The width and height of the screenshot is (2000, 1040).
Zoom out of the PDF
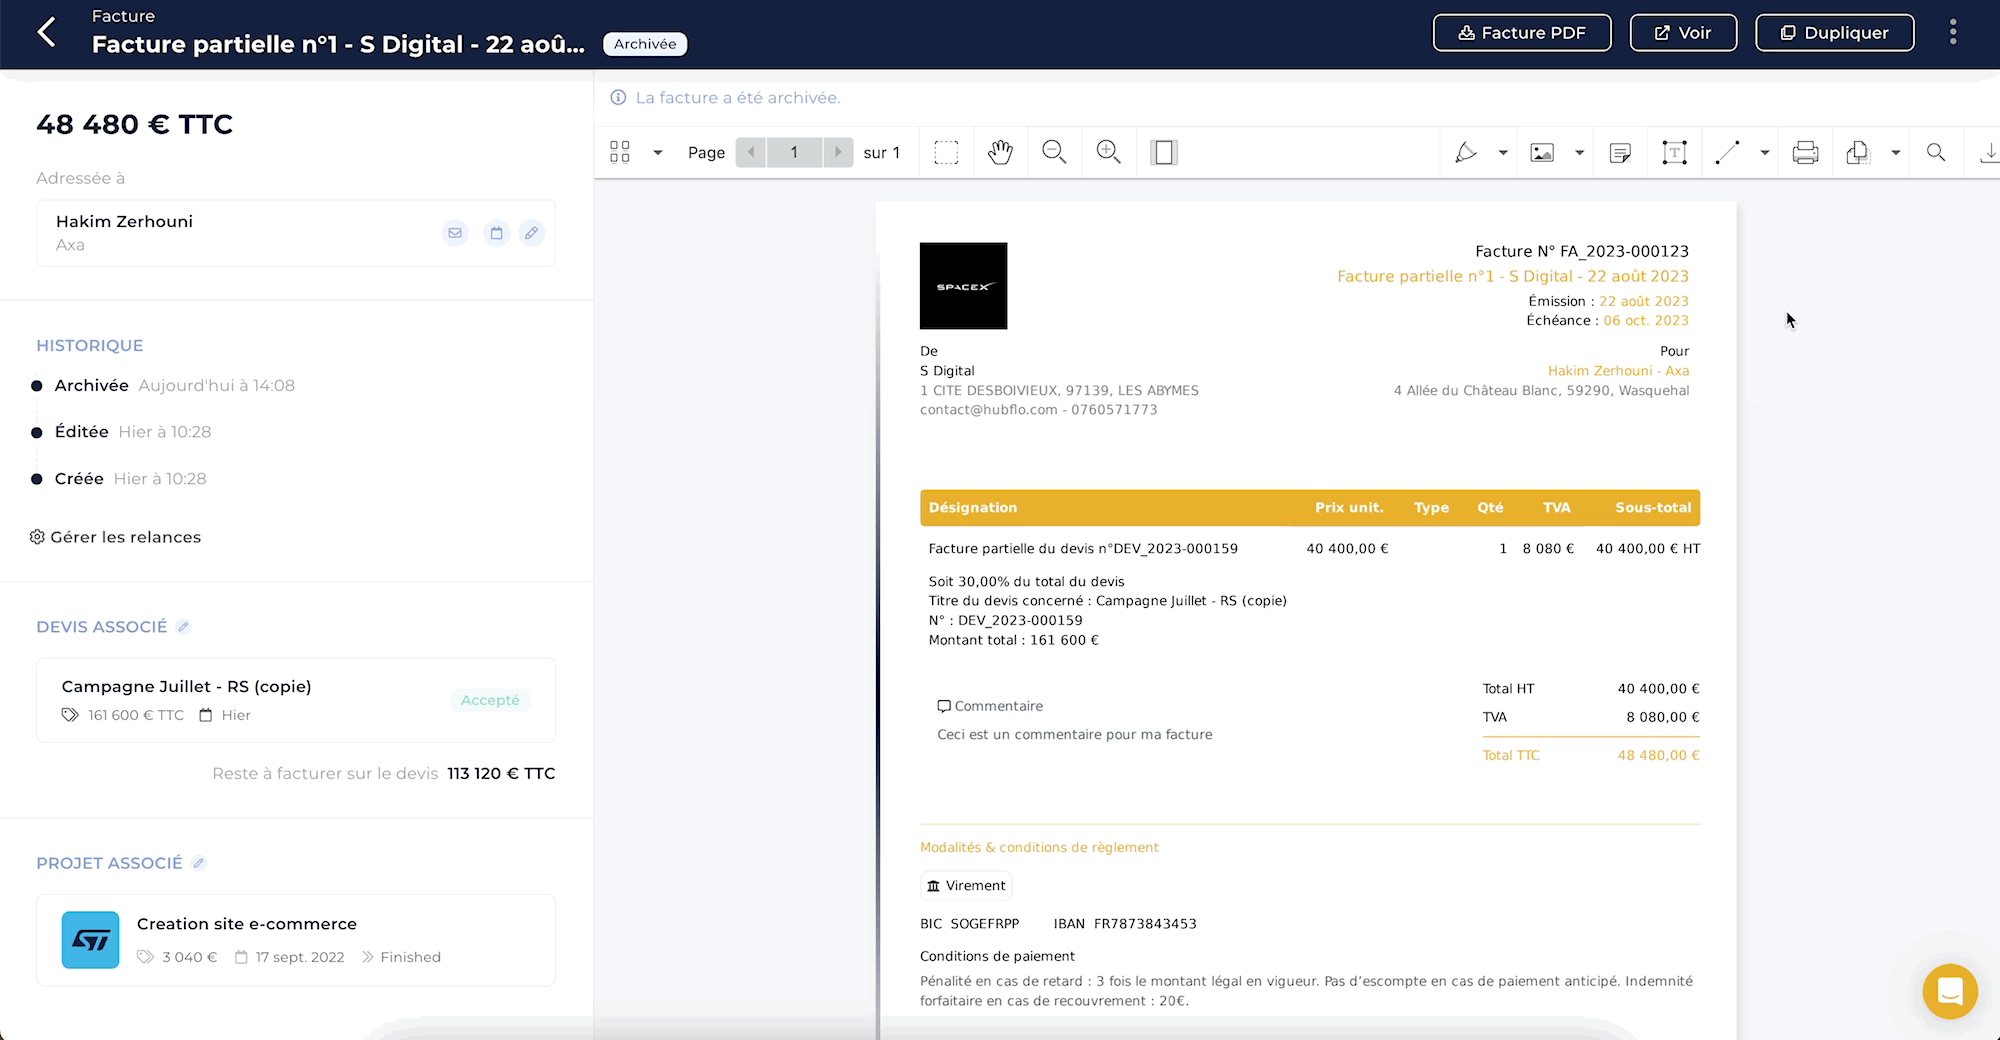1054,152
